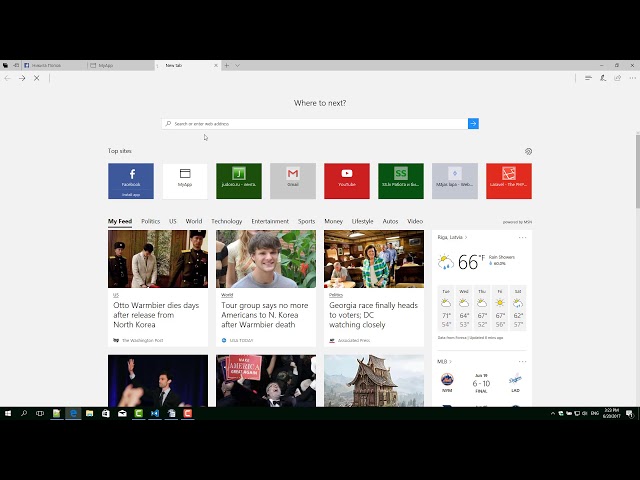Open the page settings gear beside Top sites
Screen dimensions: 640x480
point(528,151)
